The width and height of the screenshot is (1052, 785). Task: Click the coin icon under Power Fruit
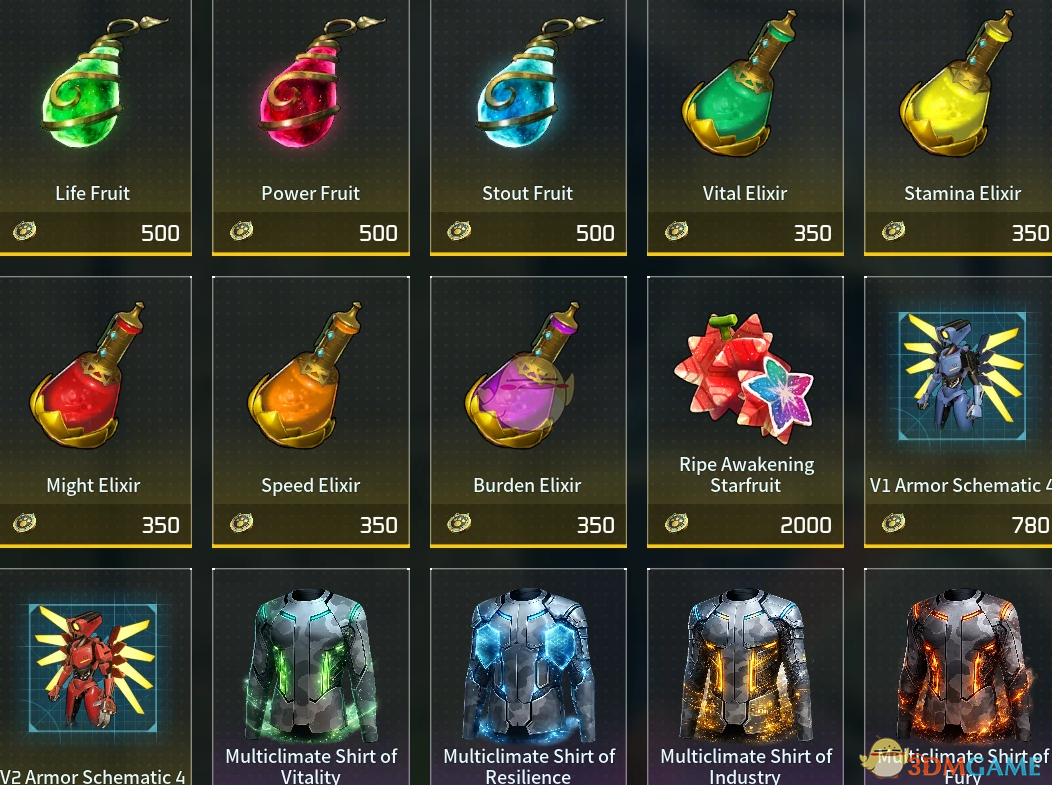click(x=242, y=231)
